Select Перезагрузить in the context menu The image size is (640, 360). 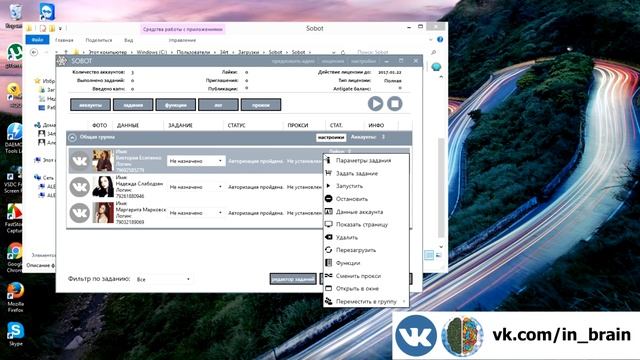click(366, 250)
